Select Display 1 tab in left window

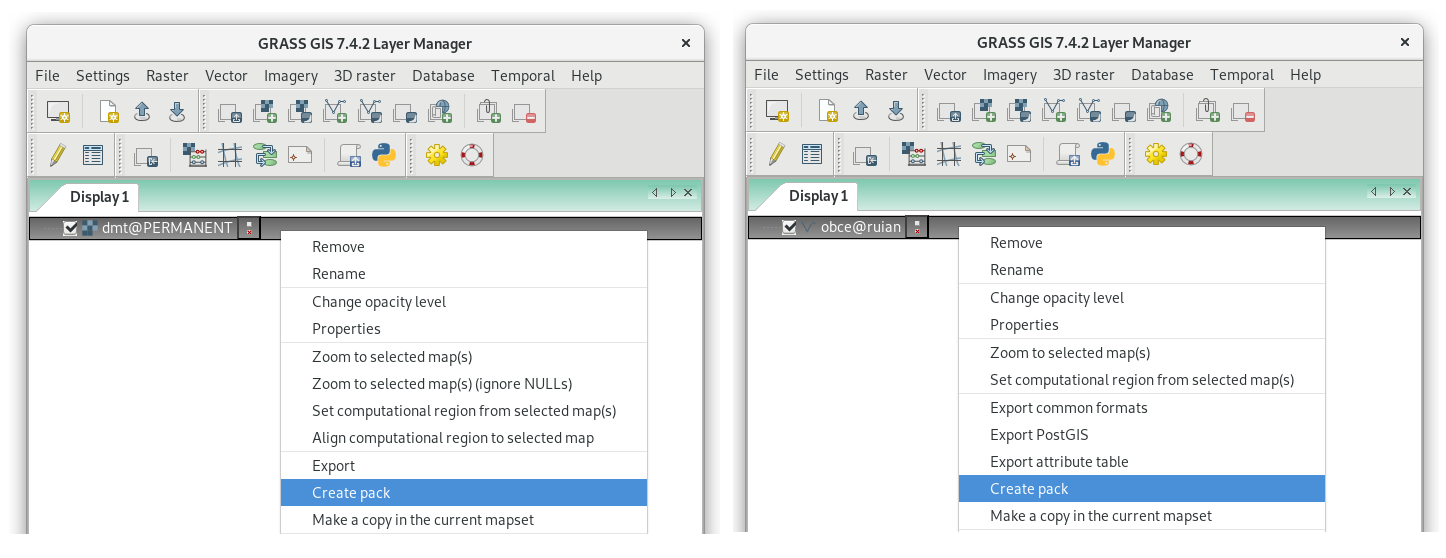[99, 197]
